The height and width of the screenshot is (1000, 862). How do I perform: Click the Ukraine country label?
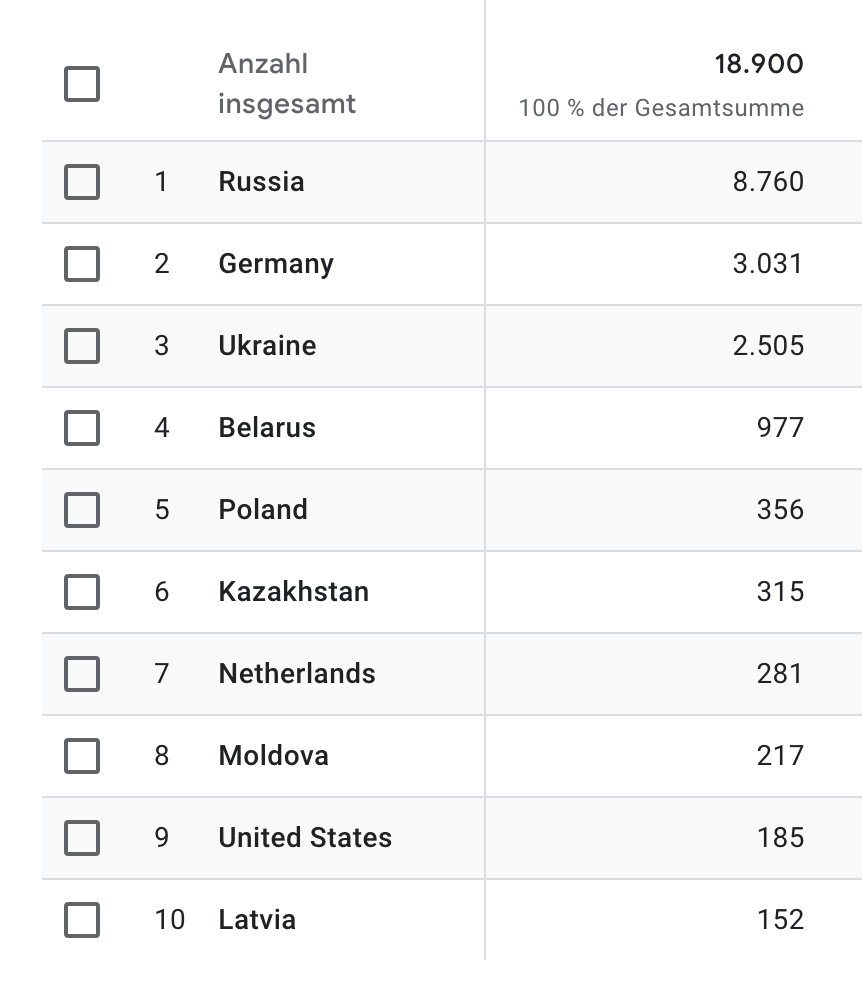click(x=267, y=346)
